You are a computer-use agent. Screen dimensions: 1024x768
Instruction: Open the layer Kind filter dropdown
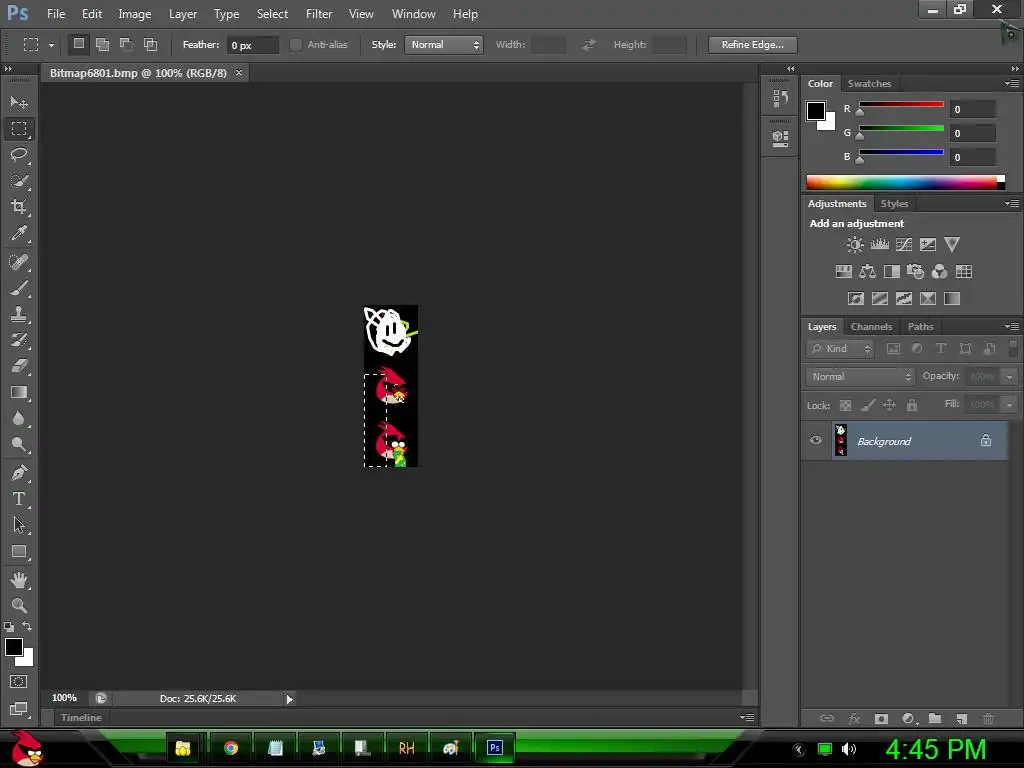(x=840, y=349)
